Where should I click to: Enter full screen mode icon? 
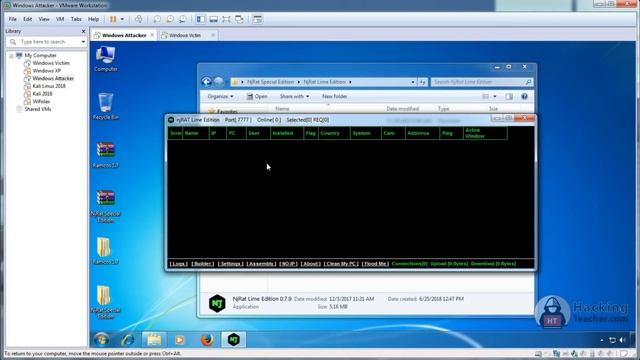pos(227,19)
